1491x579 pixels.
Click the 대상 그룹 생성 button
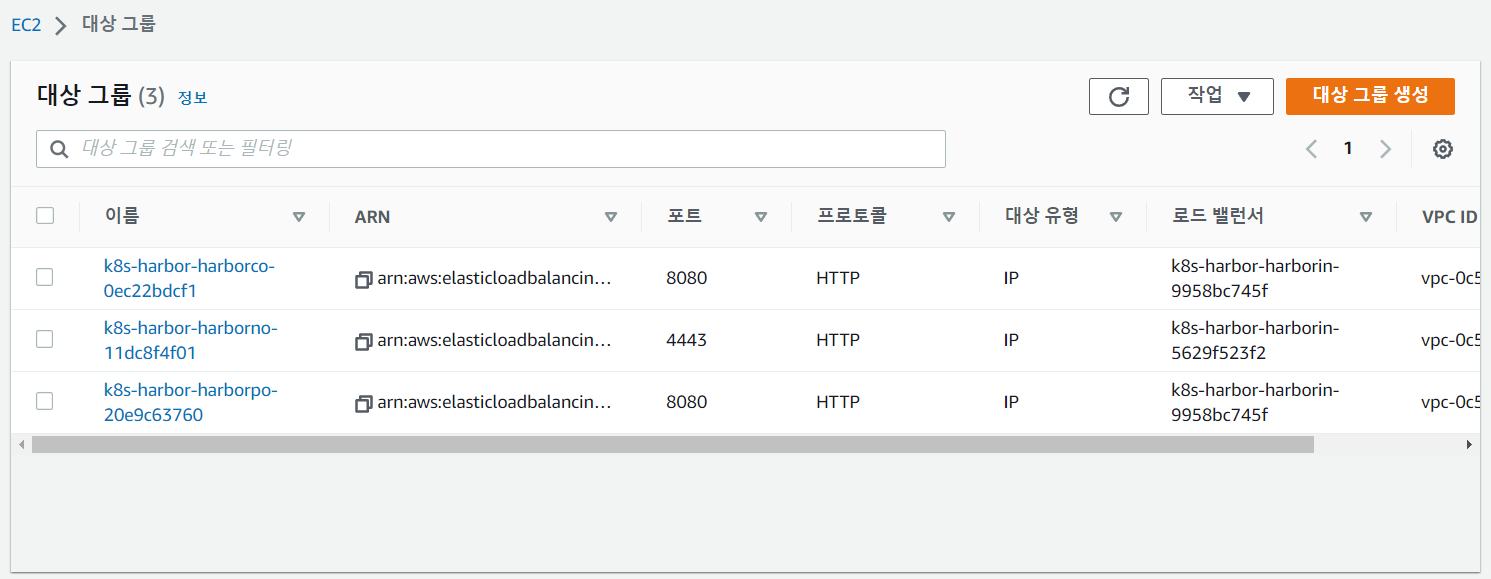click(x=1369, y=96)
